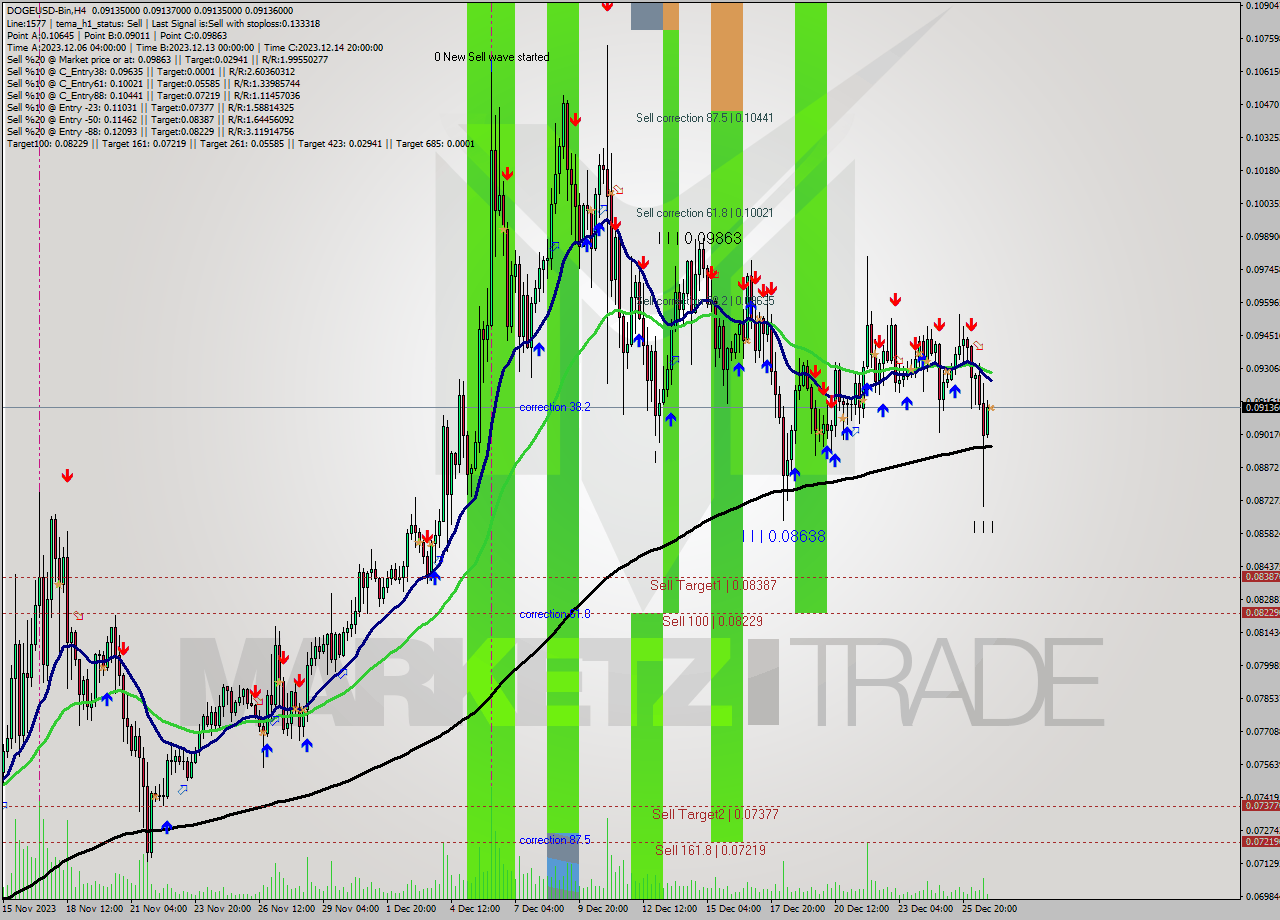This screenshot has width=1280, height=920.
Task: Click '0 New Sell wave started' label
Action: point(492,57)
